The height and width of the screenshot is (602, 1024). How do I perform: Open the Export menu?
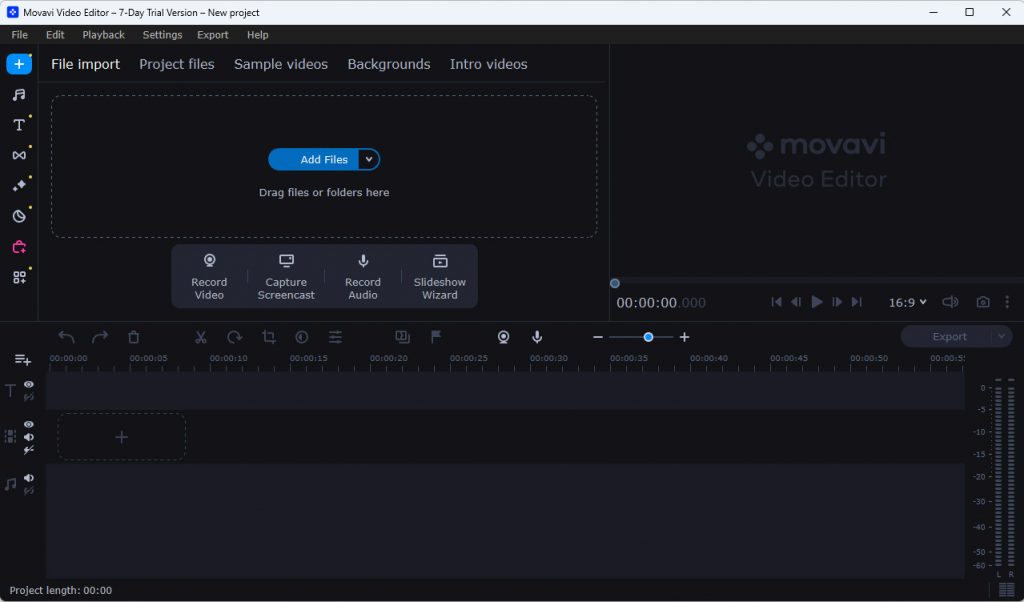click(x=213, y=35)
